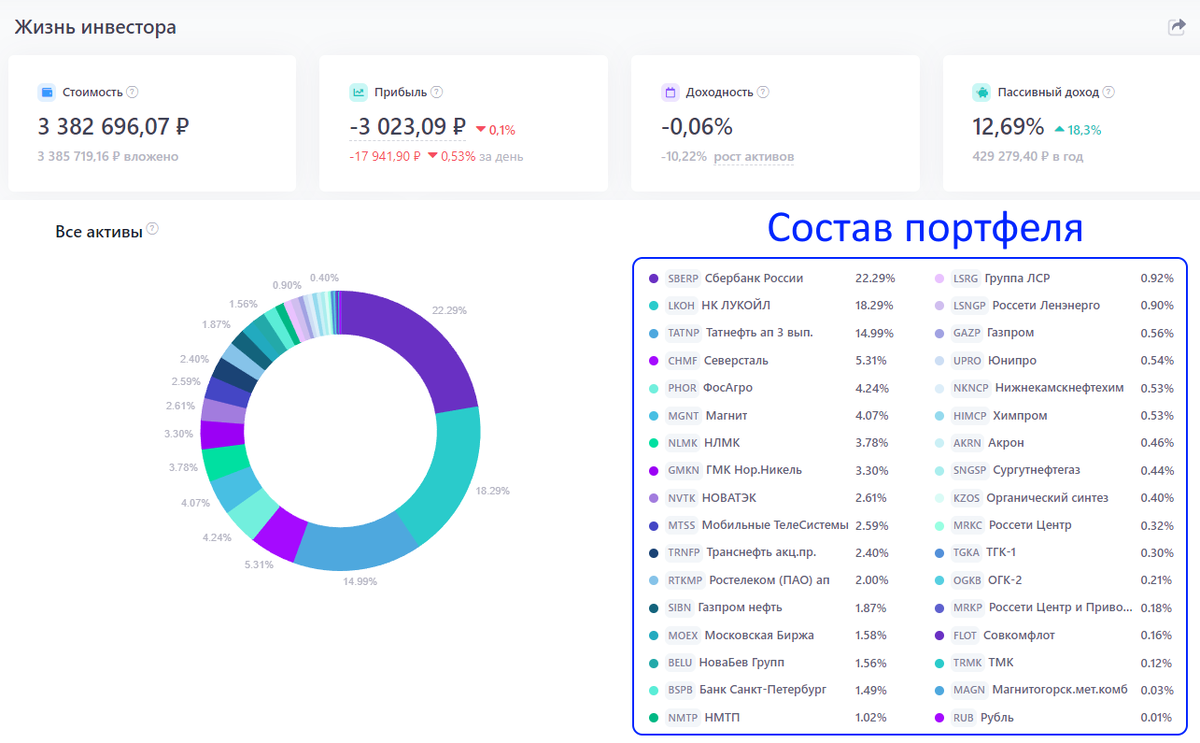Select Россети Центр in legend
1200x743 pixels.
pyautogui.click(x=1030, y=526)
